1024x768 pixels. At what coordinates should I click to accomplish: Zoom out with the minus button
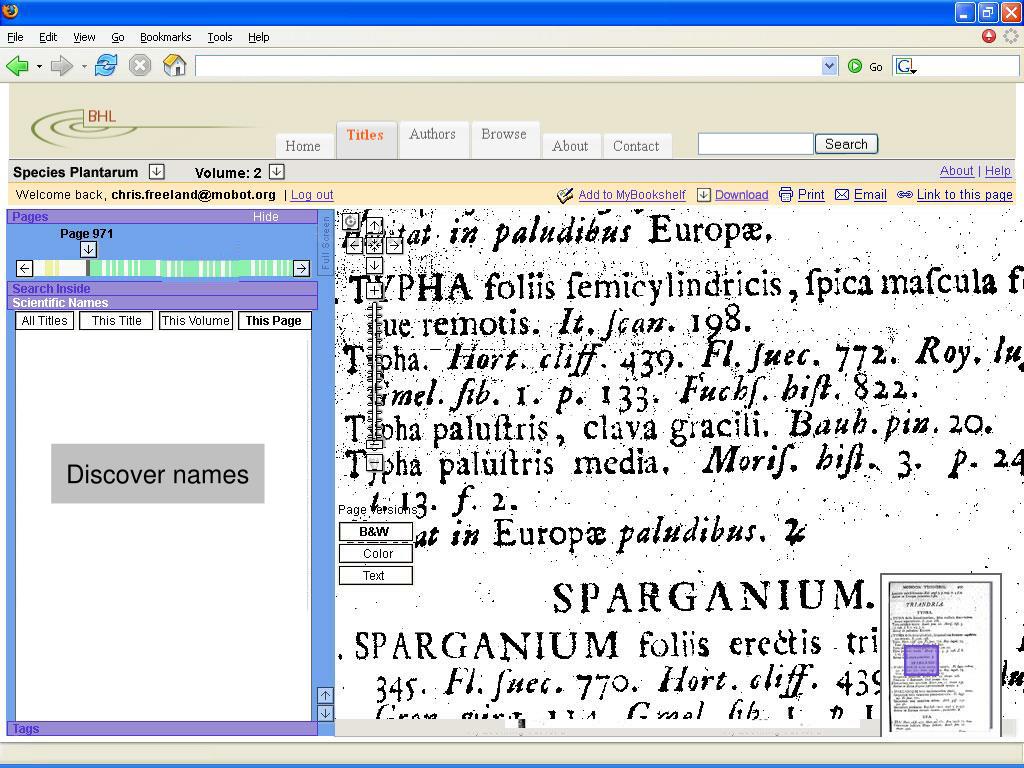(374, 463)
